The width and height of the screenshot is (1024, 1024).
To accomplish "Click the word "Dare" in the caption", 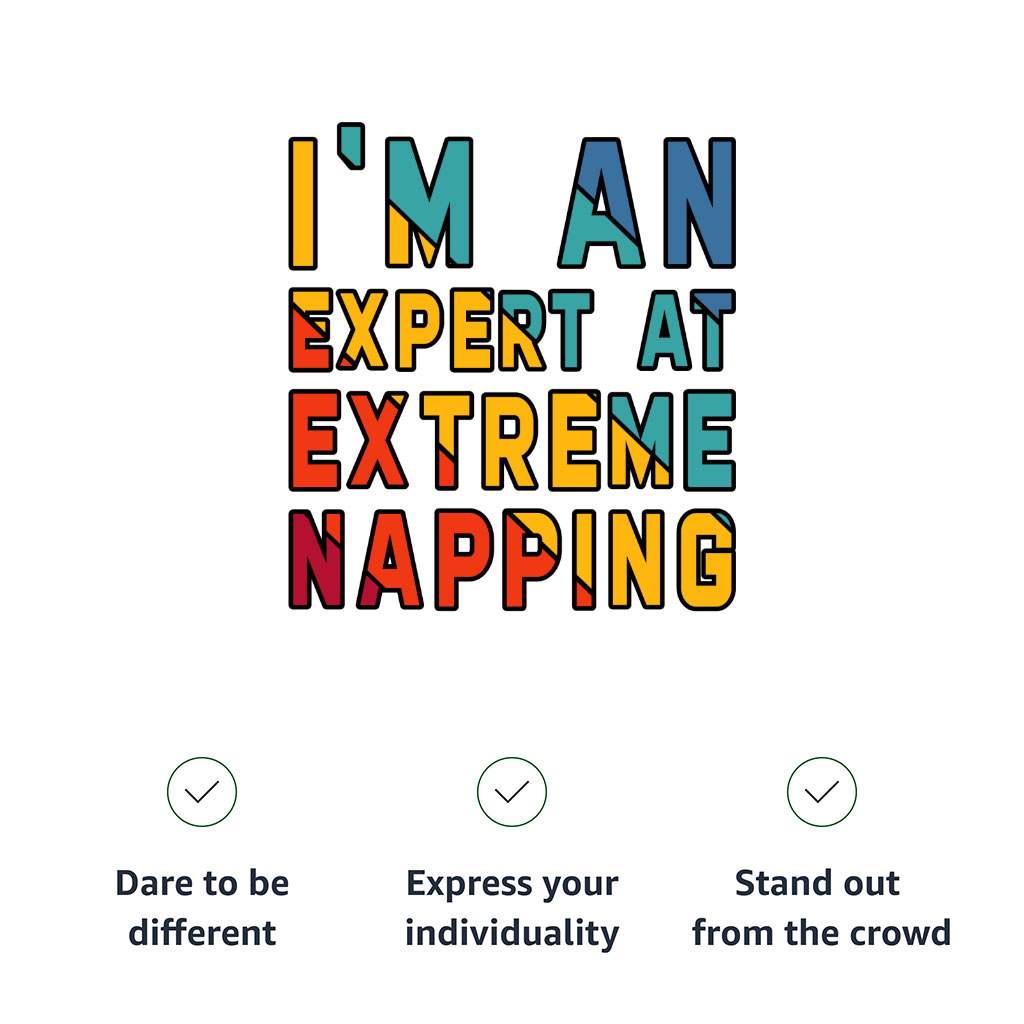I will pyautogui.click(x=151, y=884).
